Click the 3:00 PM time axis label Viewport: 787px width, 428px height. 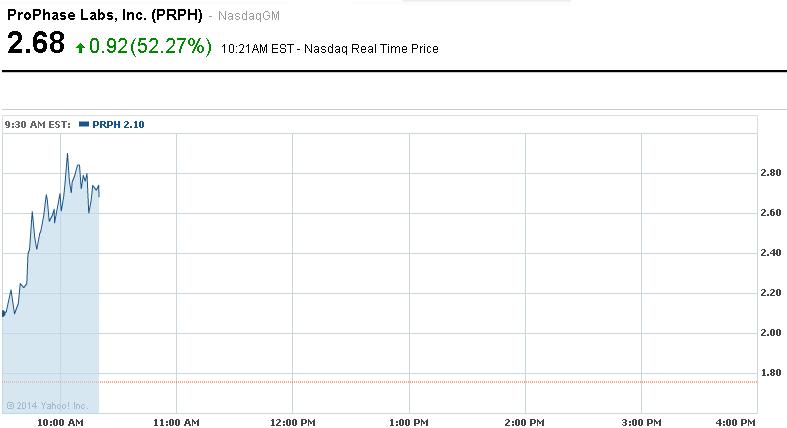coord(641,423)
